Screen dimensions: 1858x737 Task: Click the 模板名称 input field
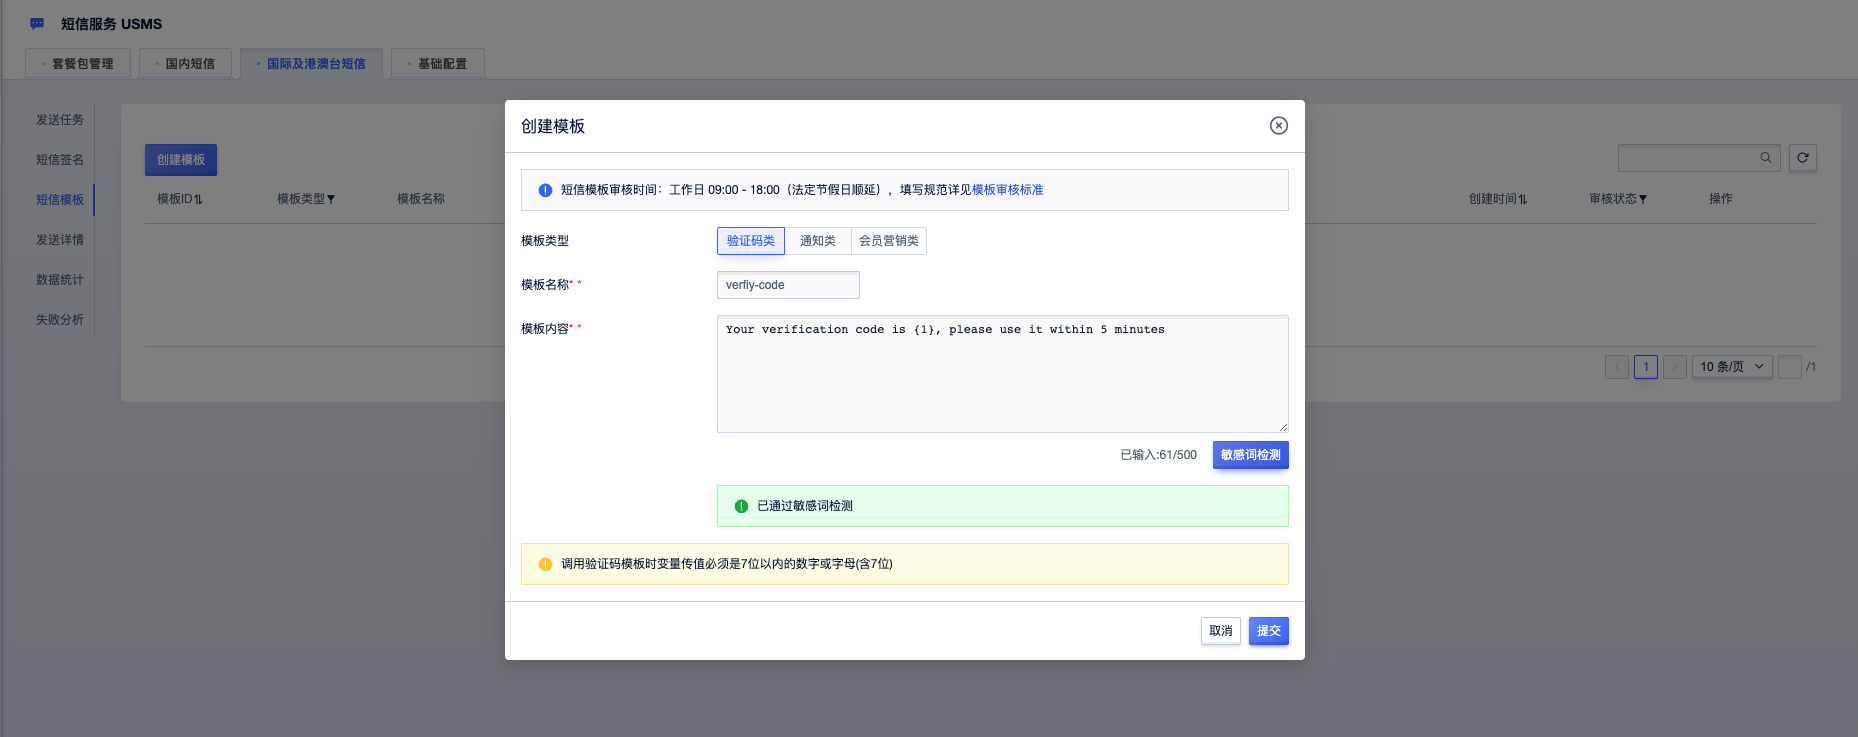click(788, 285)
